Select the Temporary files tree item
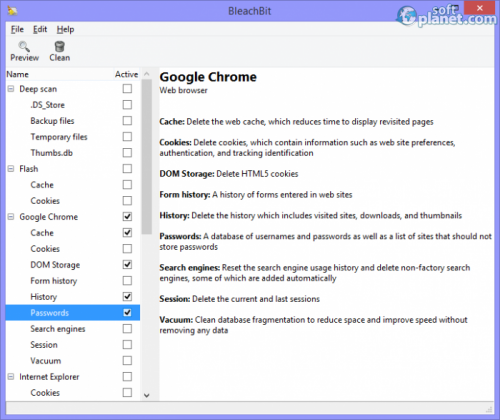The height and width of the screenshot is (420, 500). (x=59, y=137)
